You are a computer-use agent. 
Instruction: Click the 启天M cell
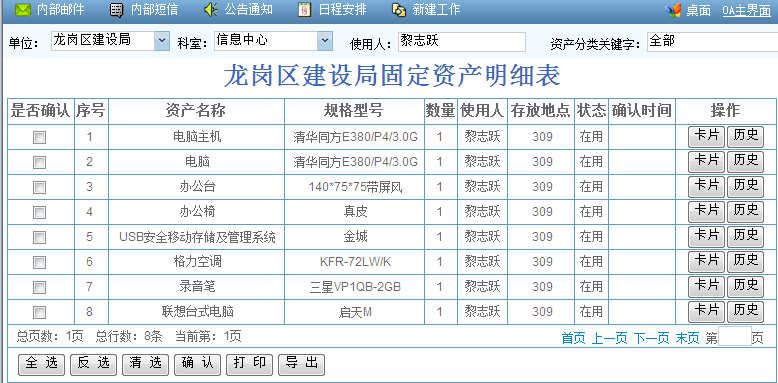click(355, 312)
